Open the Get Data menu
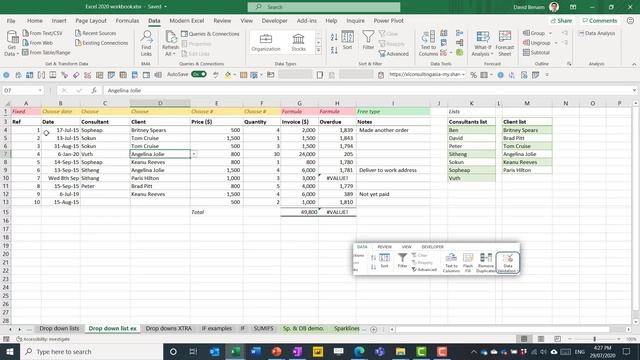 point(11,43)
